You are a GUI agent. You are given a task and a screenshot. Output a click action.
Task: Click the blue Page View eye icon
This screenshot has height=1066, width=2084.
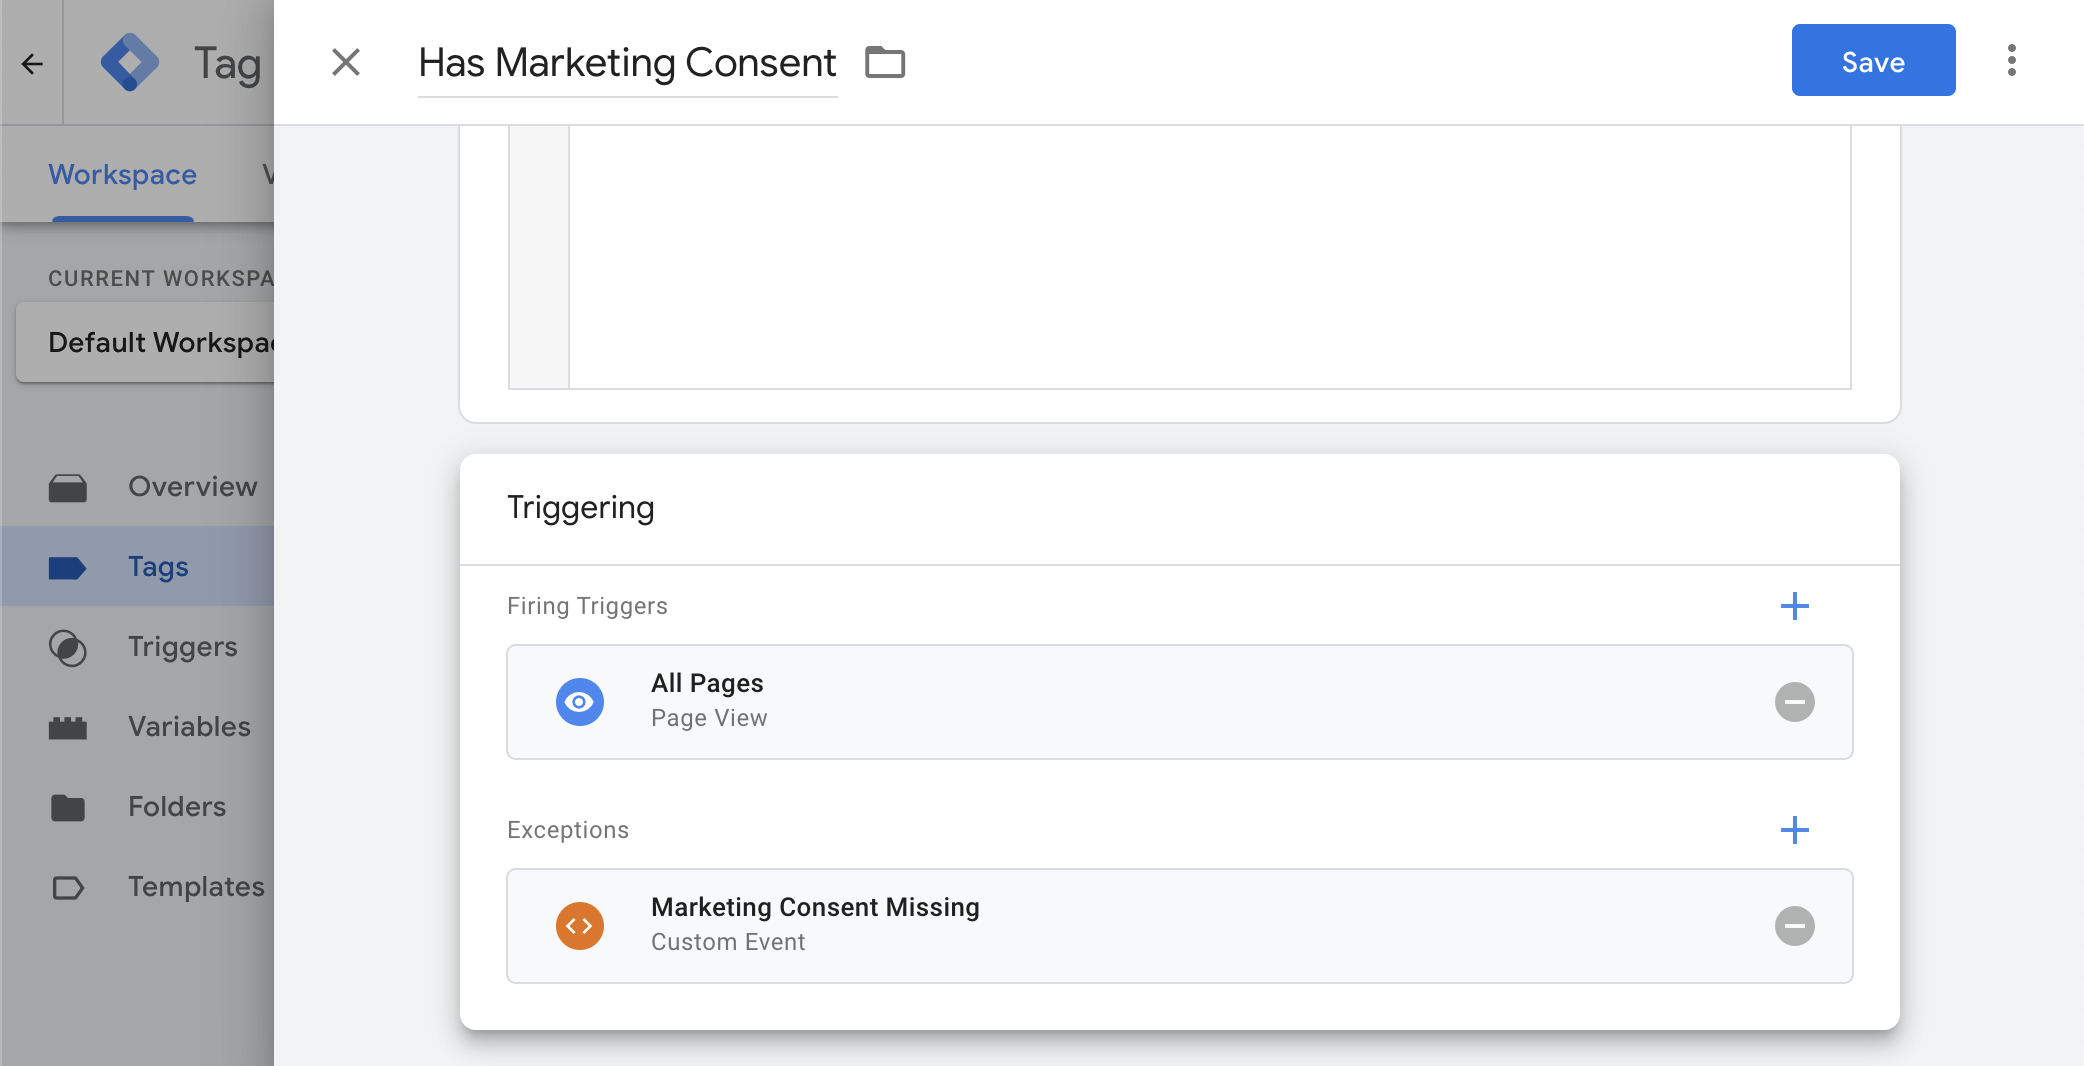point(580,702)
